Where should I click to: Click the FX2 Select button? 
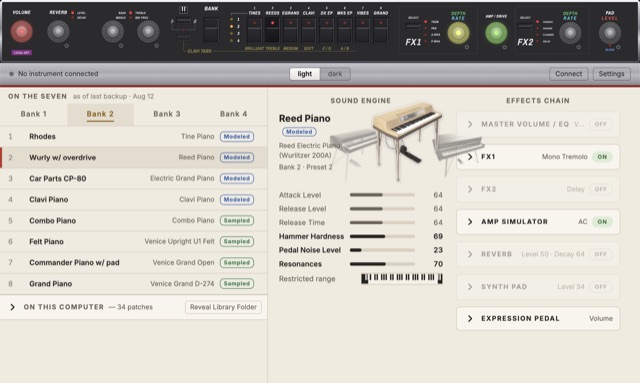point(525,27)
